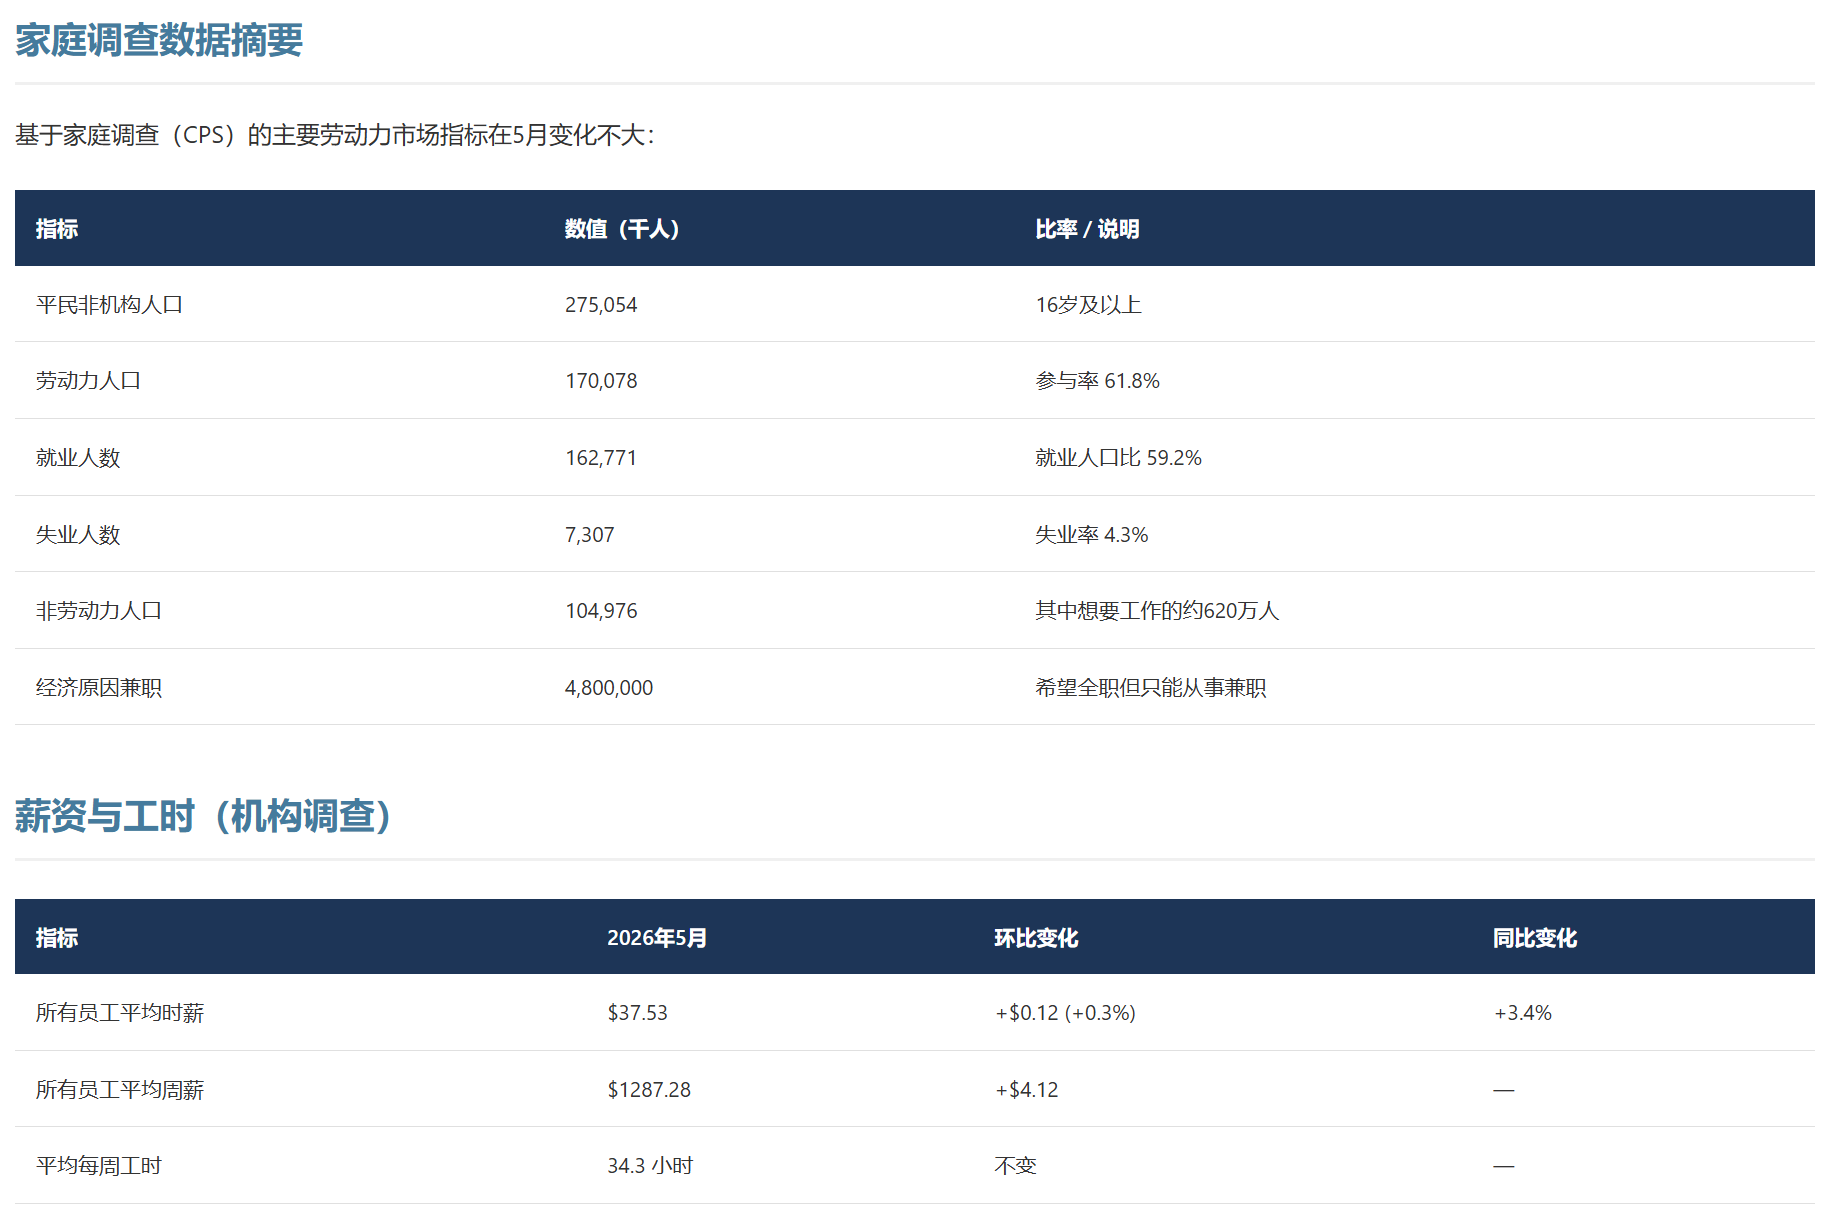Select the 家庭调查数据摘要 heading
Screen dimensions: 1821x1224
[x=159, y=40]
